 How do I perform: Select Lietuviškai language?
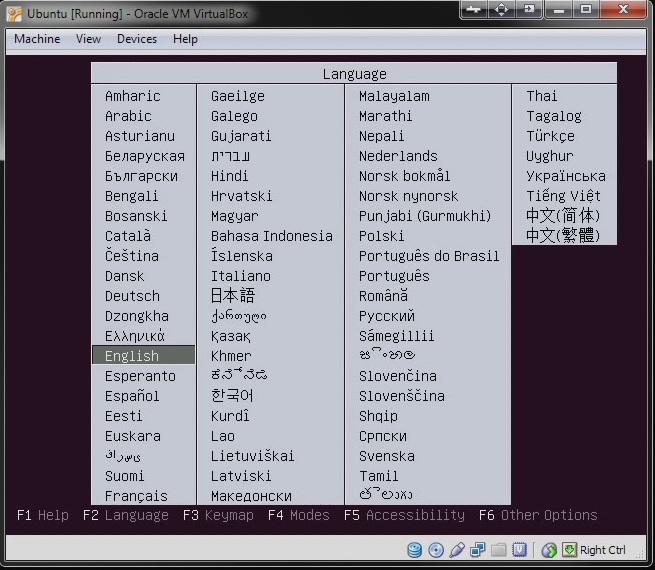tap(252, 456)
